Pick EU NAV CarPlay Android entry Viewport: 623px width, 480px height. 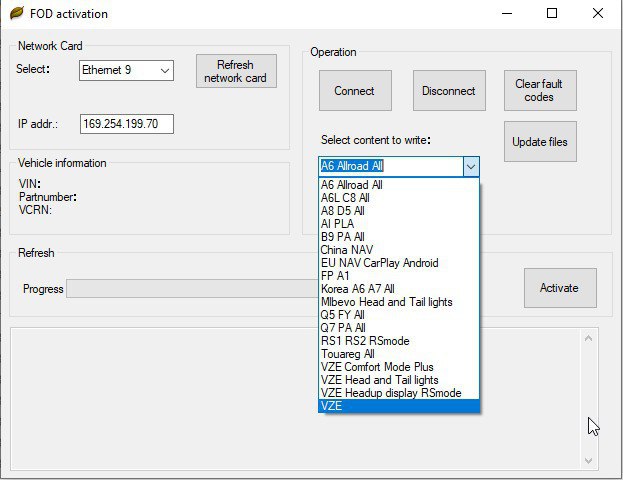point(379,263)
